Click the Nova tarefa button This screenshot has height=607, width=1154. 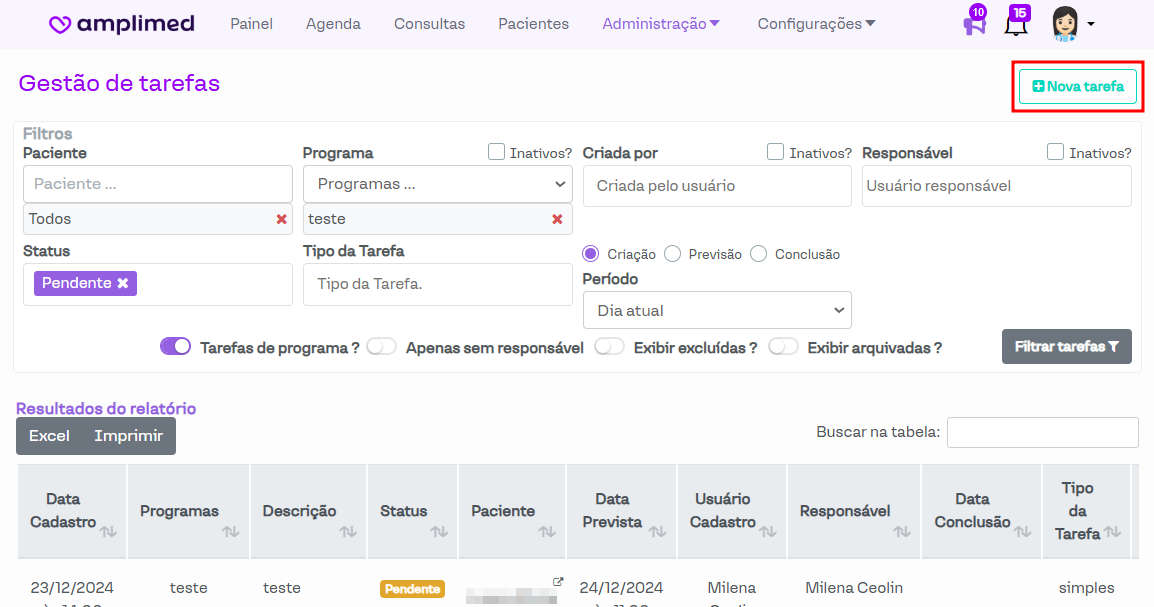click(x=1077, y=86)
